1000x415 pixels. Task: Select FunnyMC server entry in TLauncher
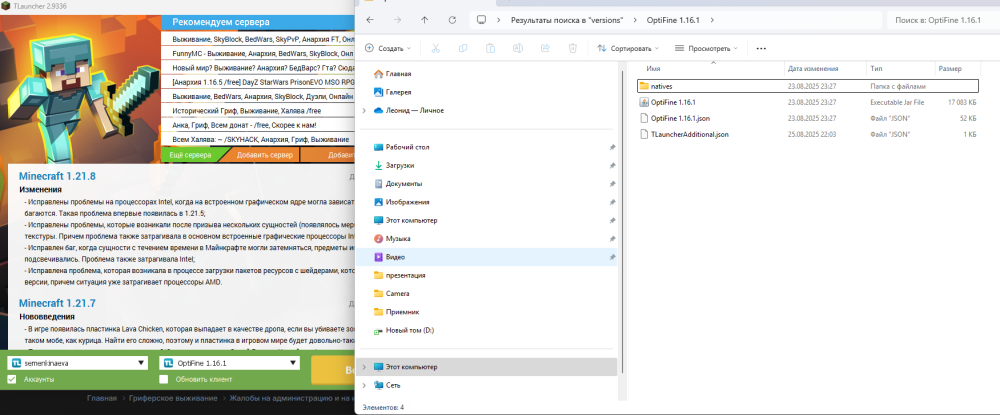(x=258, y=54)
